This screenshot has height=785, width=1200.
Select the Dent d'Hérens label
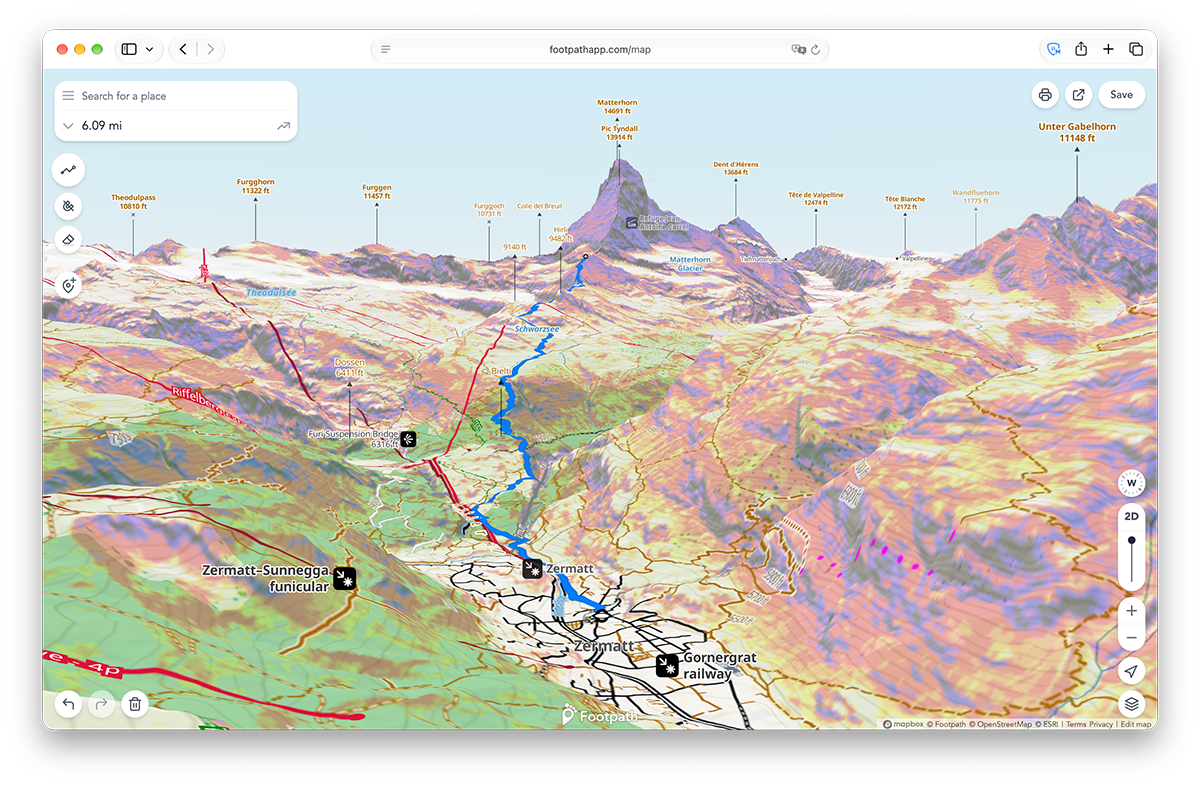click(x=735, y=168)
